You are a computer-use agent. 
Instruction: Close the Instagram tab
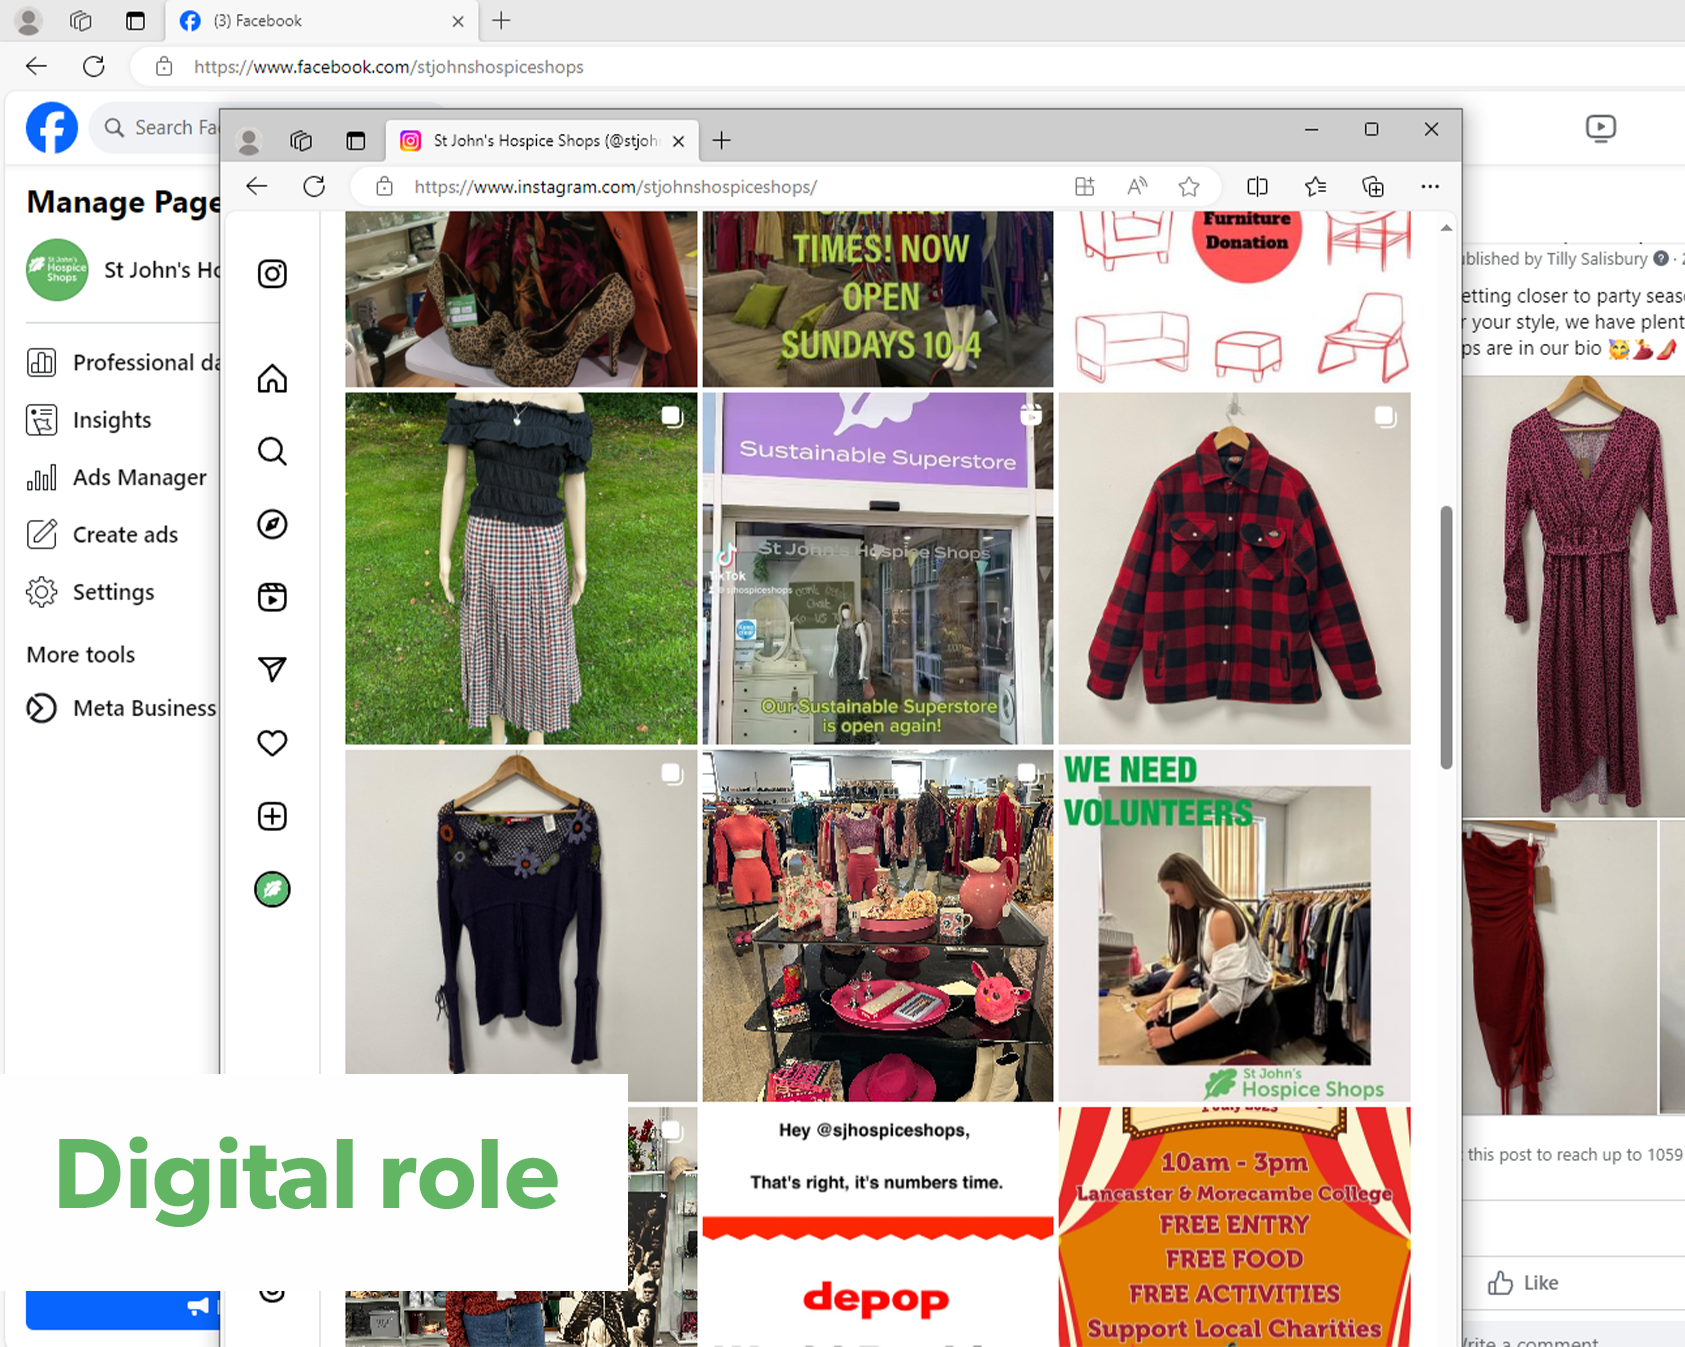[679, 141]
